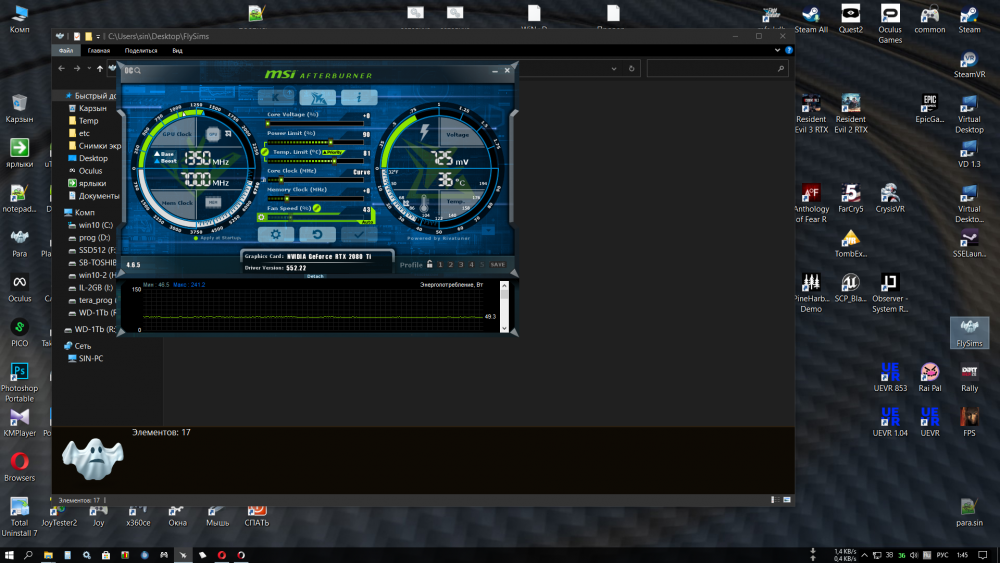Viewport: 1000px width, 563px height.
Task: Click the Core Voltage slider
Action: point(315,123)
